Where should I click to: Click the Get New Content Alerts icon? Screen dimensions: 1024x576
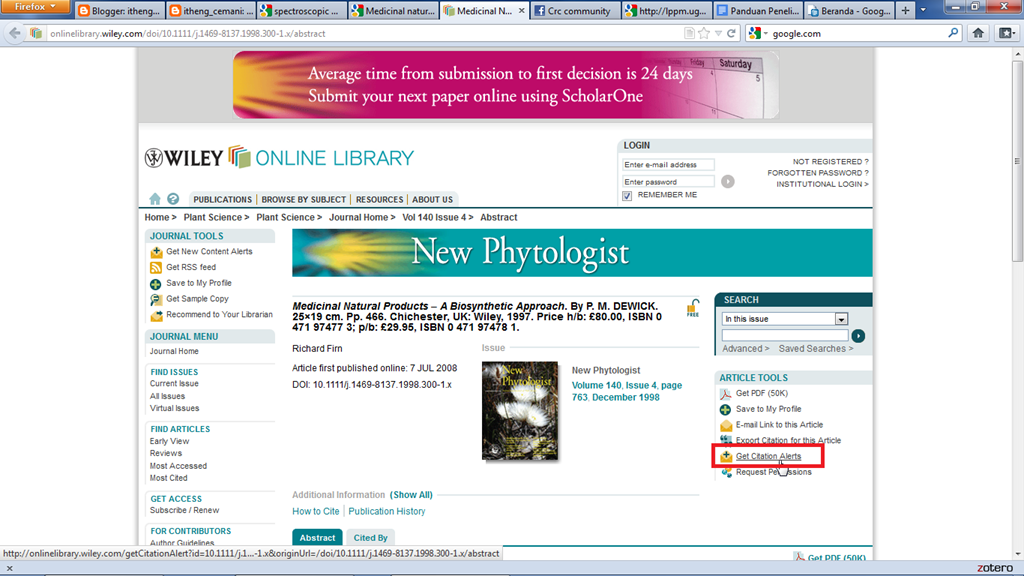(156, 252)
